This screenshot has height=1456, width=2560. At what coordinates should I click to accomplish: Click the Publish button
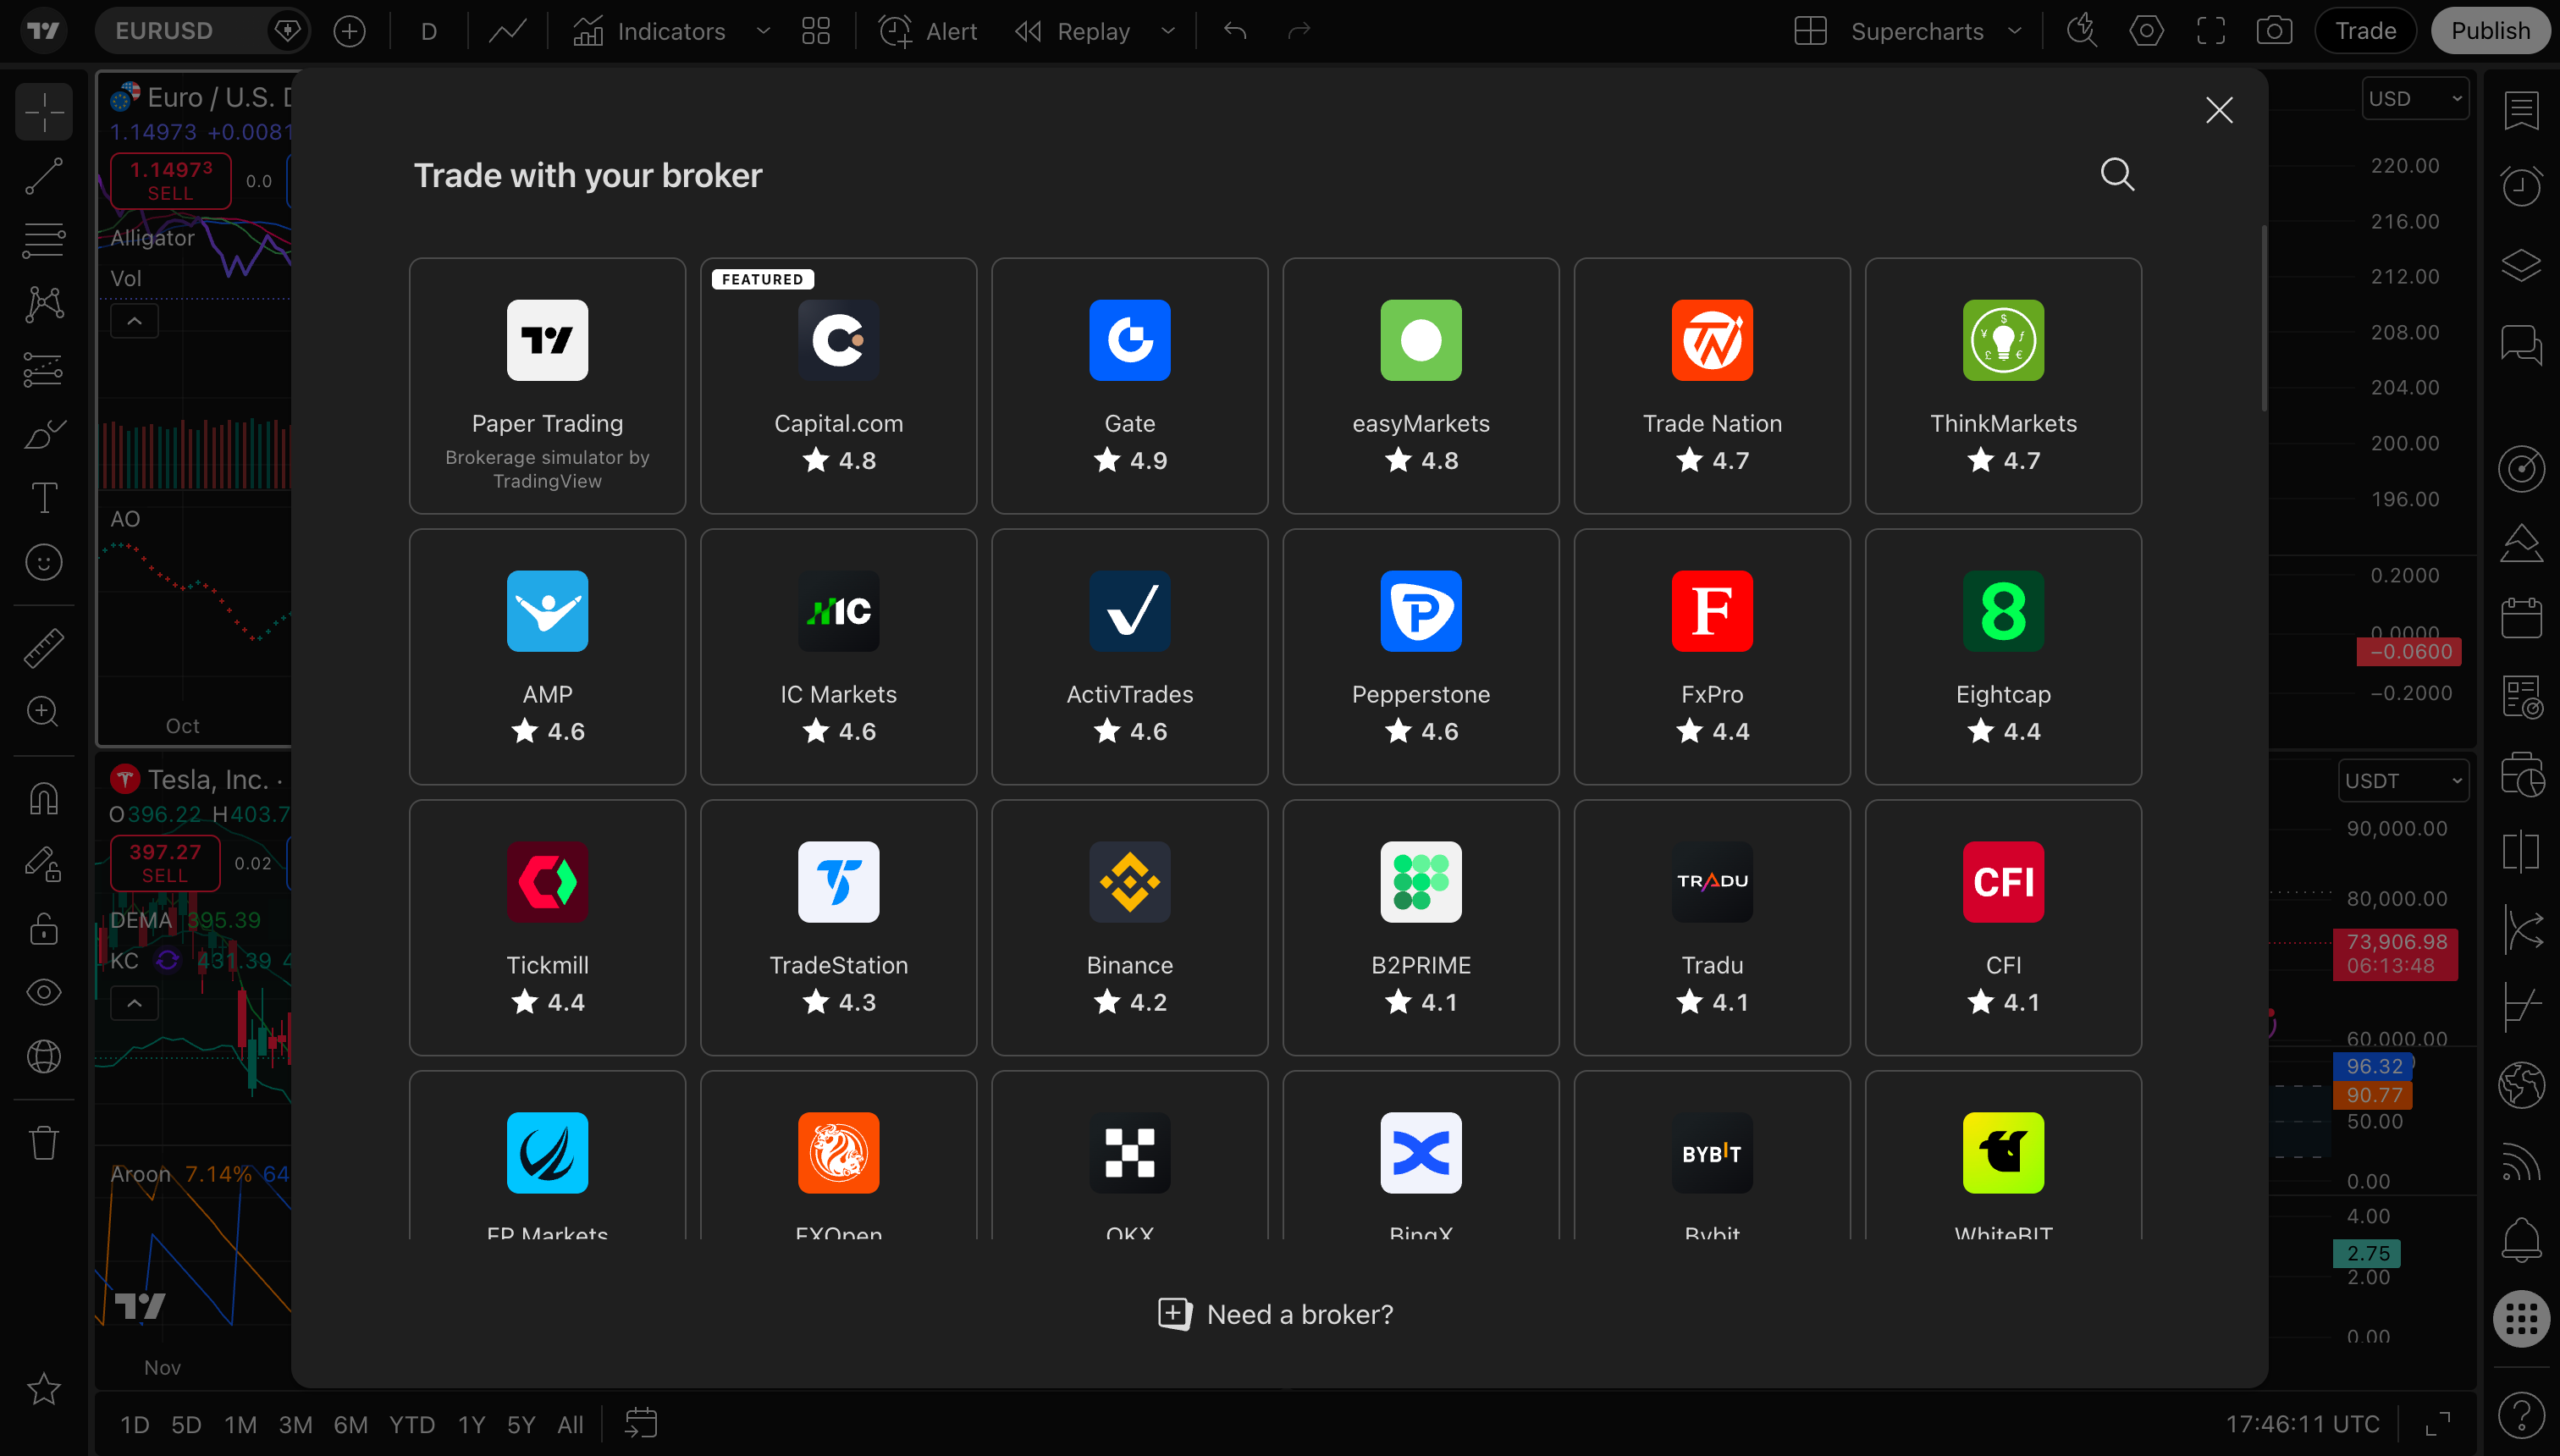click(x=2490, y=31)
